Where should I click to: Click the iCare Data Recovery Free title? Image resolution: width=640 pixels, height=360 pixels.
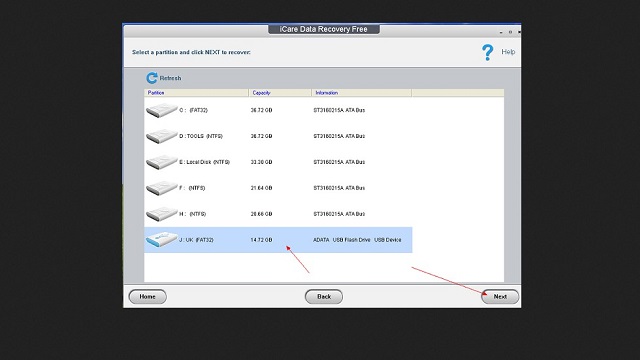click(x=324, y=29)
